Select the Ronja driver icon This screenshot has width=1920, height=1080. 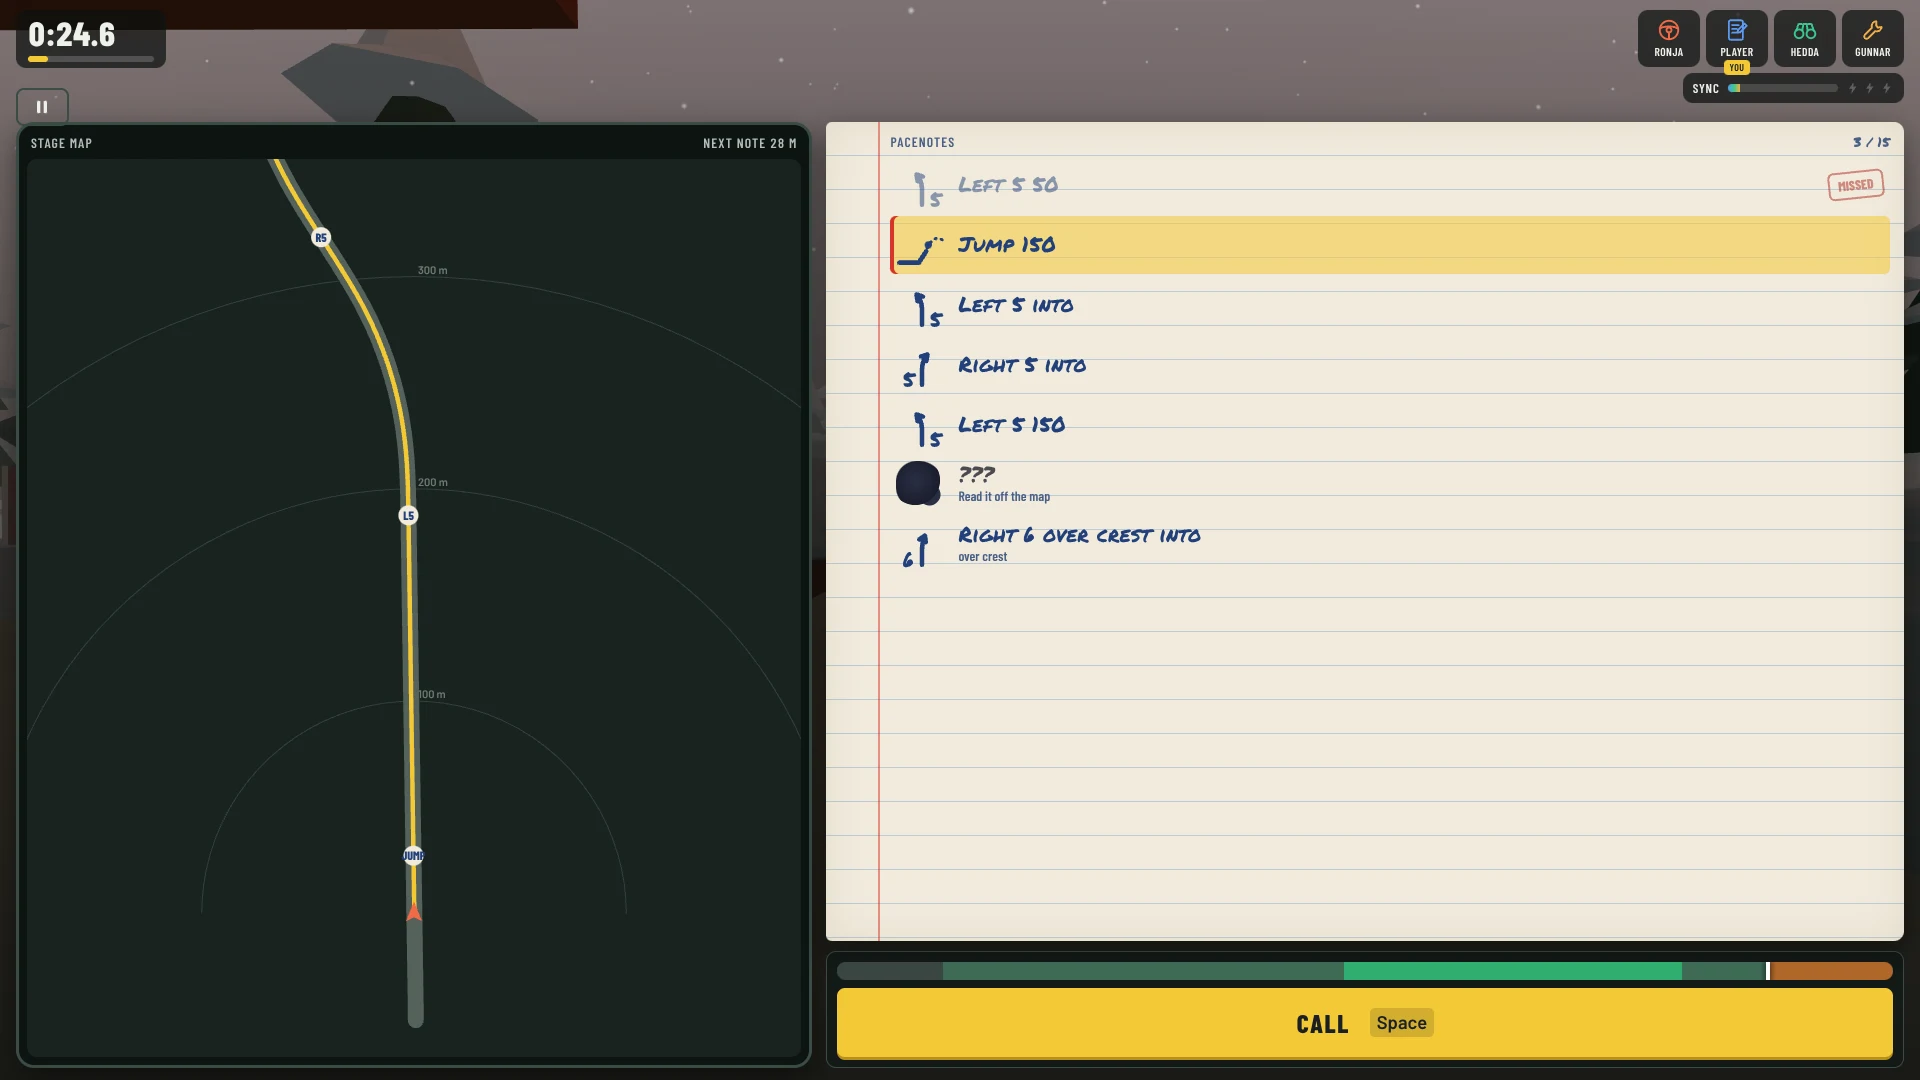click(1668, 39)
